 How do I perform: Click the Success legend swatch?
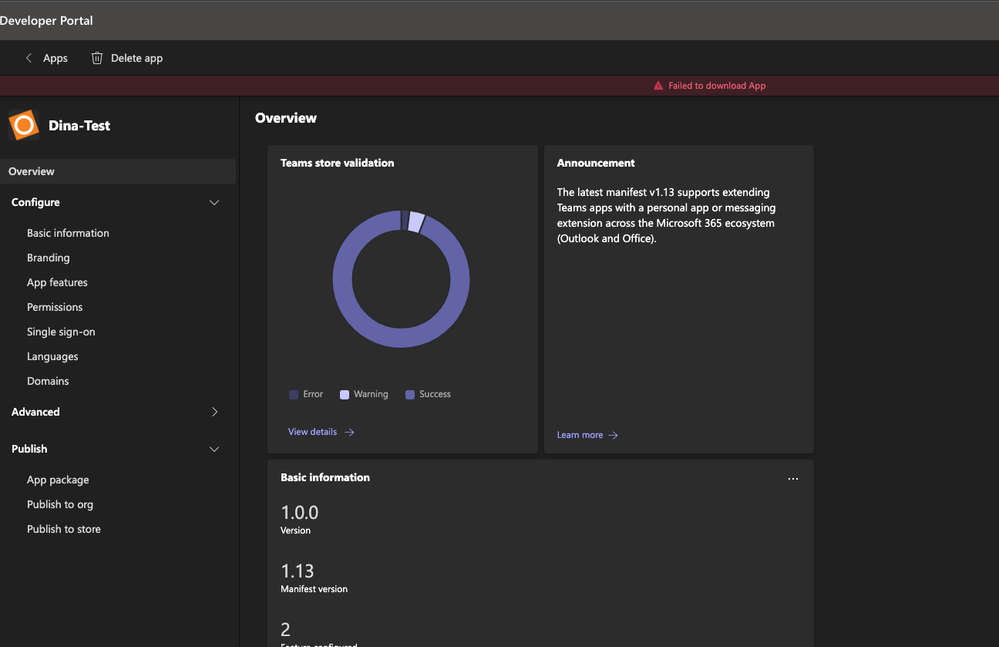point(410,395)
